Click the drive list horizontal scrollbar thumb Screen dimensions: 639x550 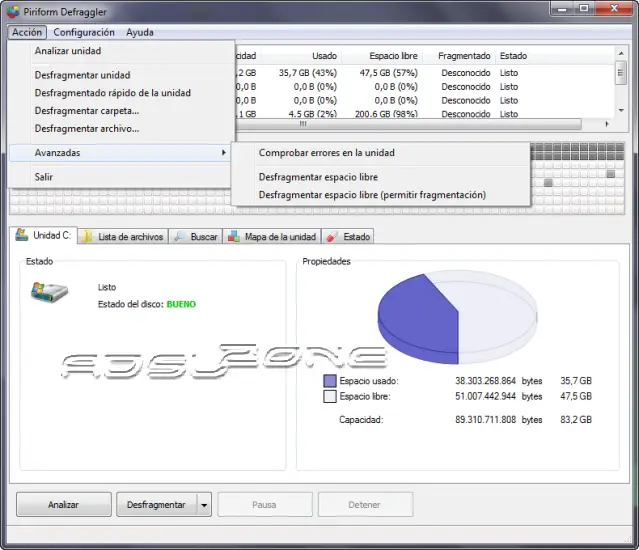(x=408, y=124)
